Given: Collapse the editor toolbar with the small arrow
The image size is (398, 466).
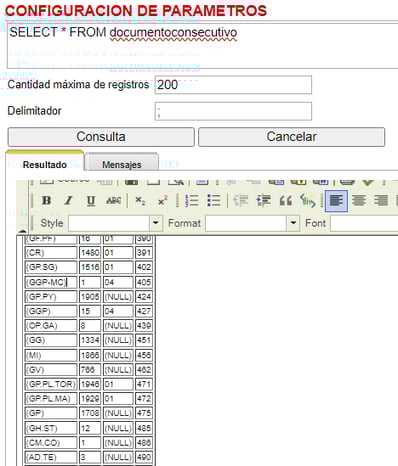Looking at the screenshot, I should (22, 231).
